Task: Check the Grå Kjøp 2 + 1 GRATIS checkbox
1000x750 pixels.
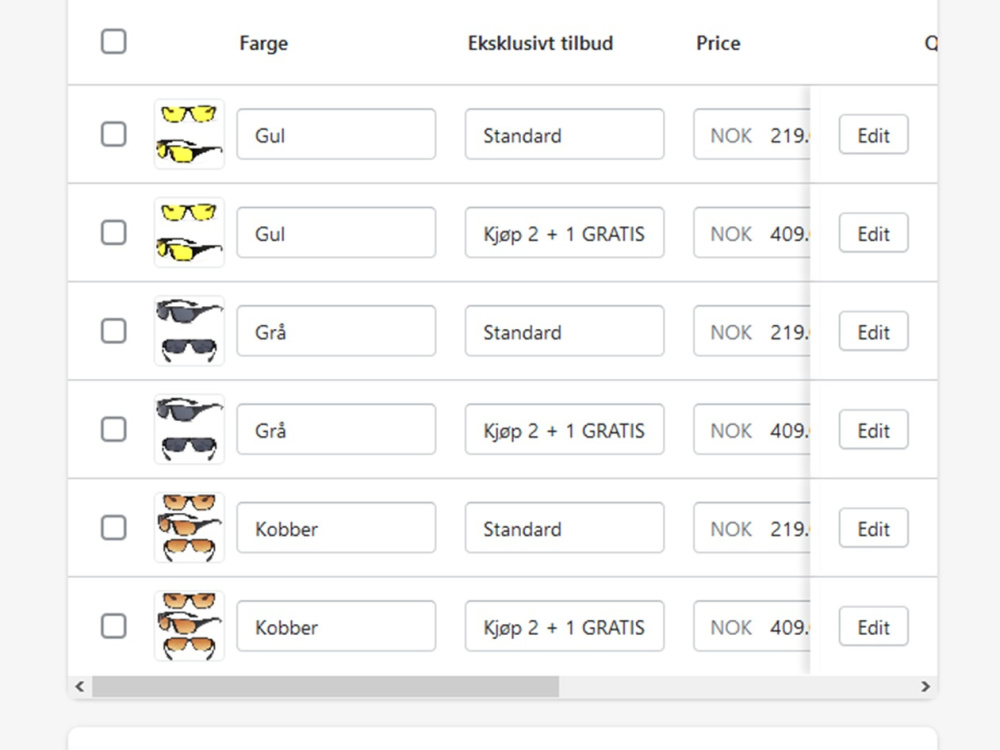Action: click(114, 429)
